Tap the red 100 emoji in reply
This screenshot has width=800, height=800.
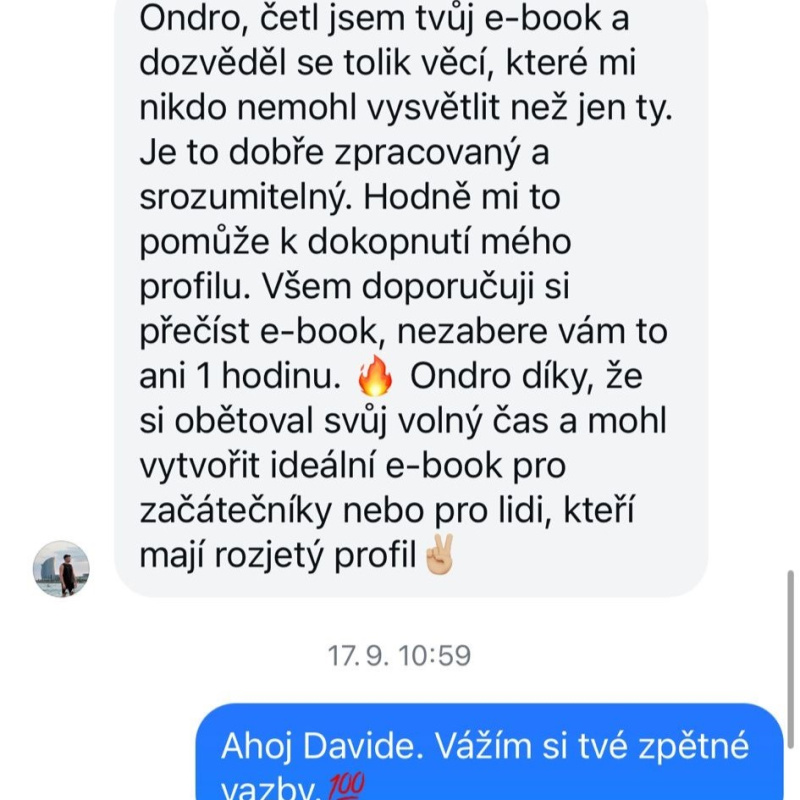pos(346,786)
